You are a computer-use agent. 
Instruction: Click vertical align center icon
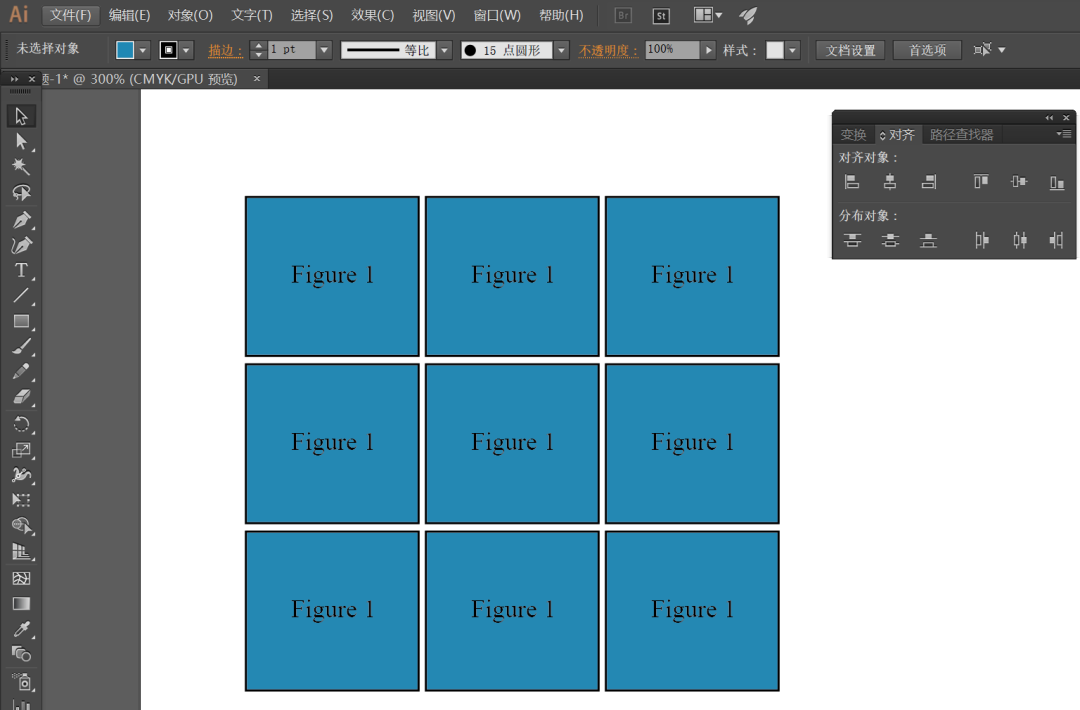click(1019, 182)
